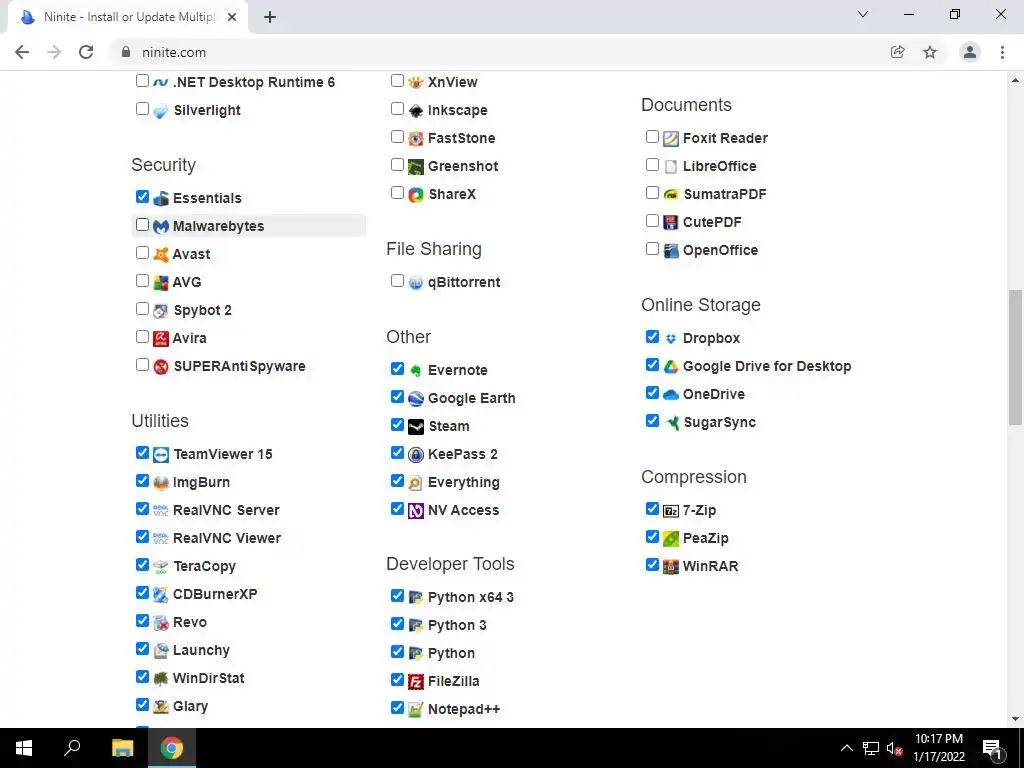Click the Silverlight label
1024x768 pixels.
207,110
